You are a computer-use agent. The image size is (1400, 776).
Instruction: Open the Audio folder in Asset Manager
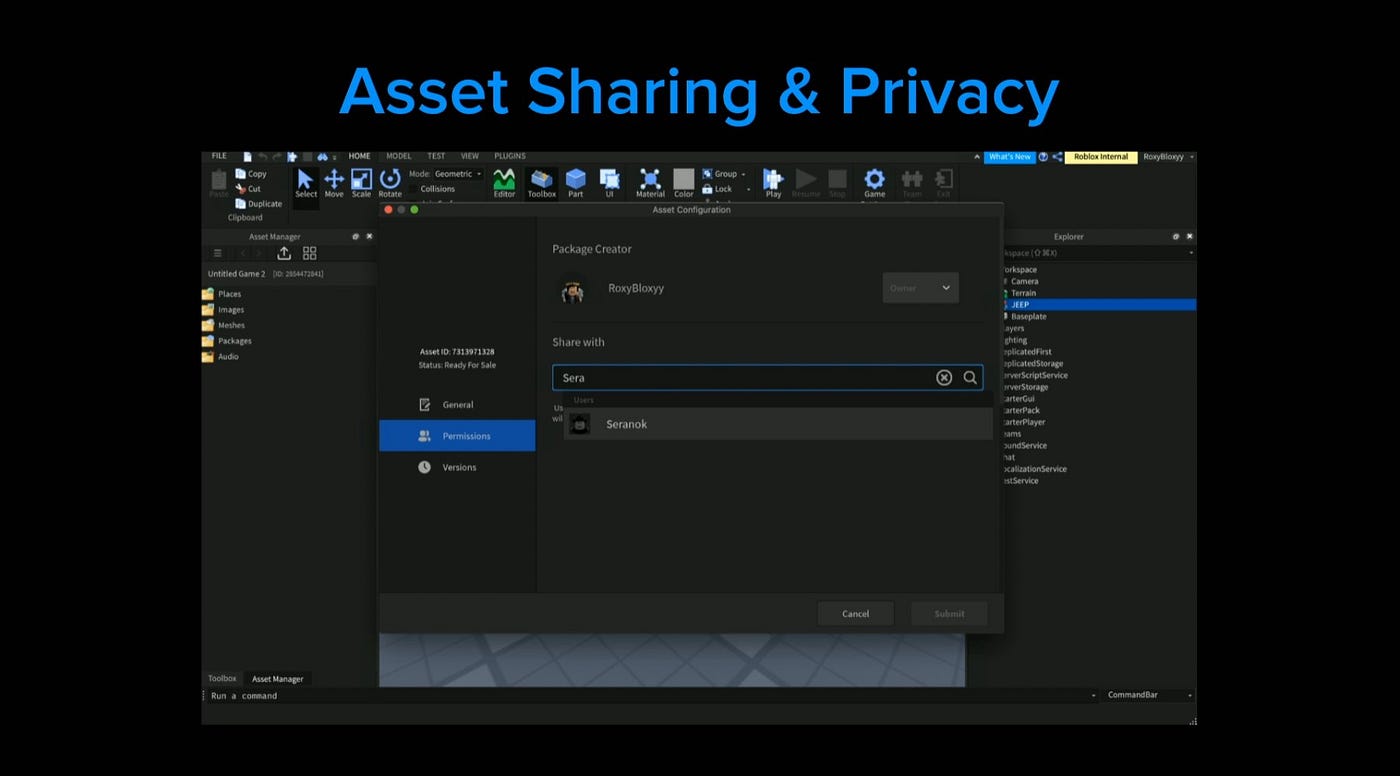pos(220,357)
